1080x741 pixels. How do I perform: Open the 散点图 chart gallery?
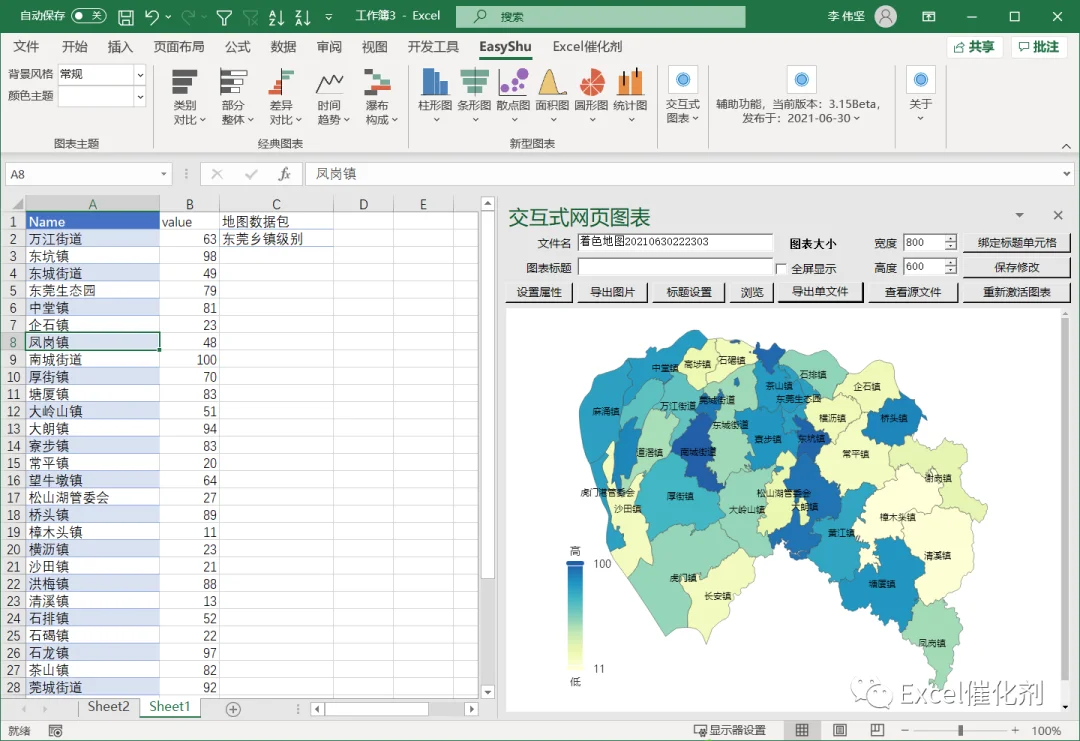tap(514, 96)
